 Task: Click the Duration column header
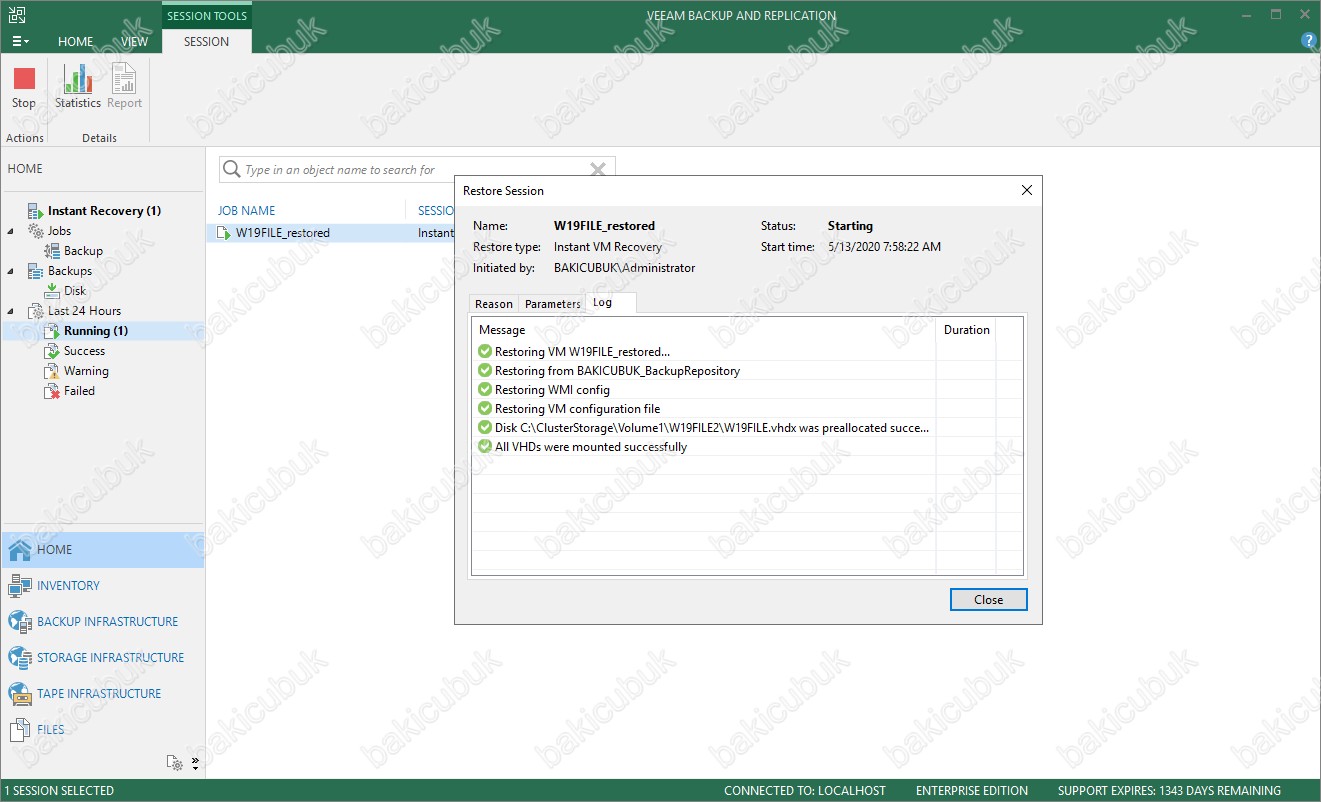click(x=966, y=330)
